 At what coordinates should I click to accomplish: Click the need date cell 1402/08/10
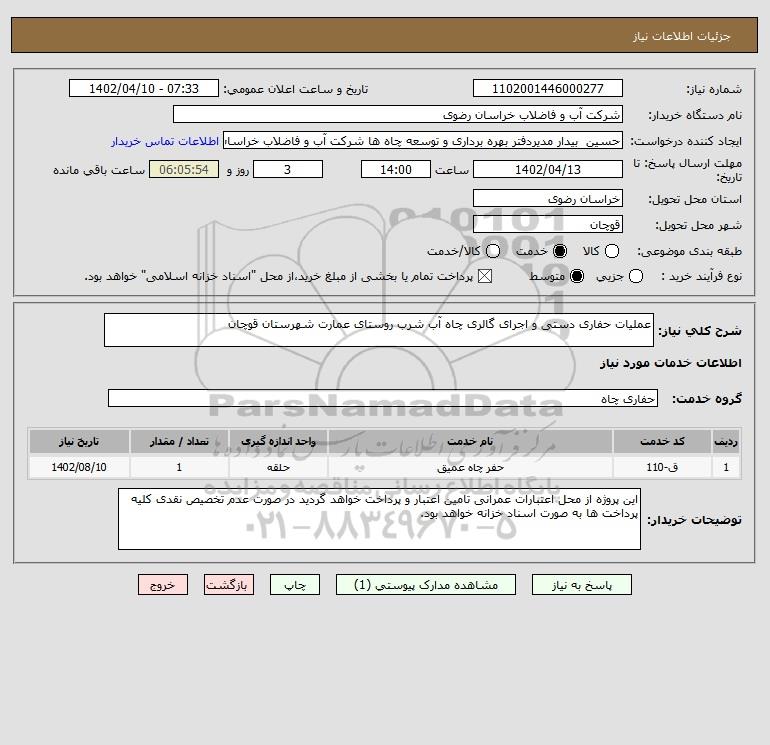(79, 467)
